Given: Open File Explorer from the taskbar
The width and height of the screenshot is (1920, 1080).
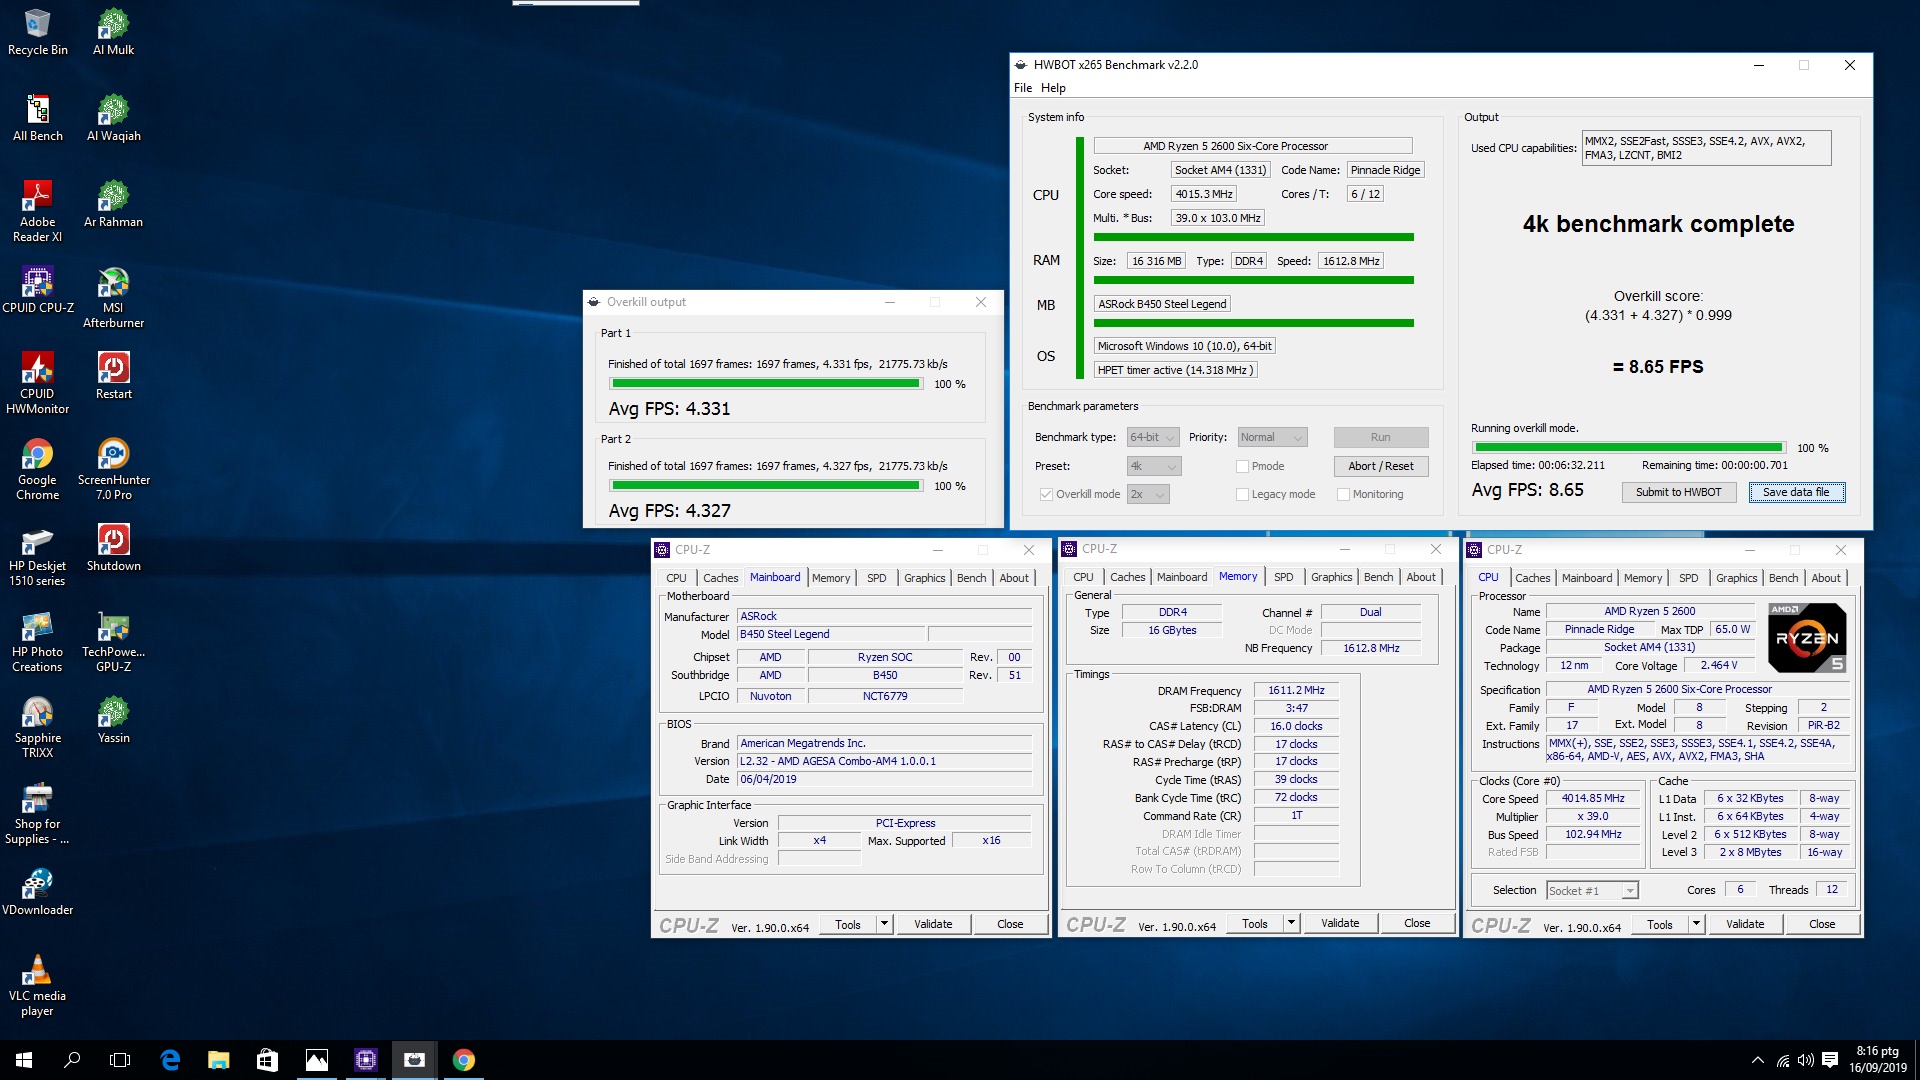Looking at the screenshot, I should (218, 1060).
